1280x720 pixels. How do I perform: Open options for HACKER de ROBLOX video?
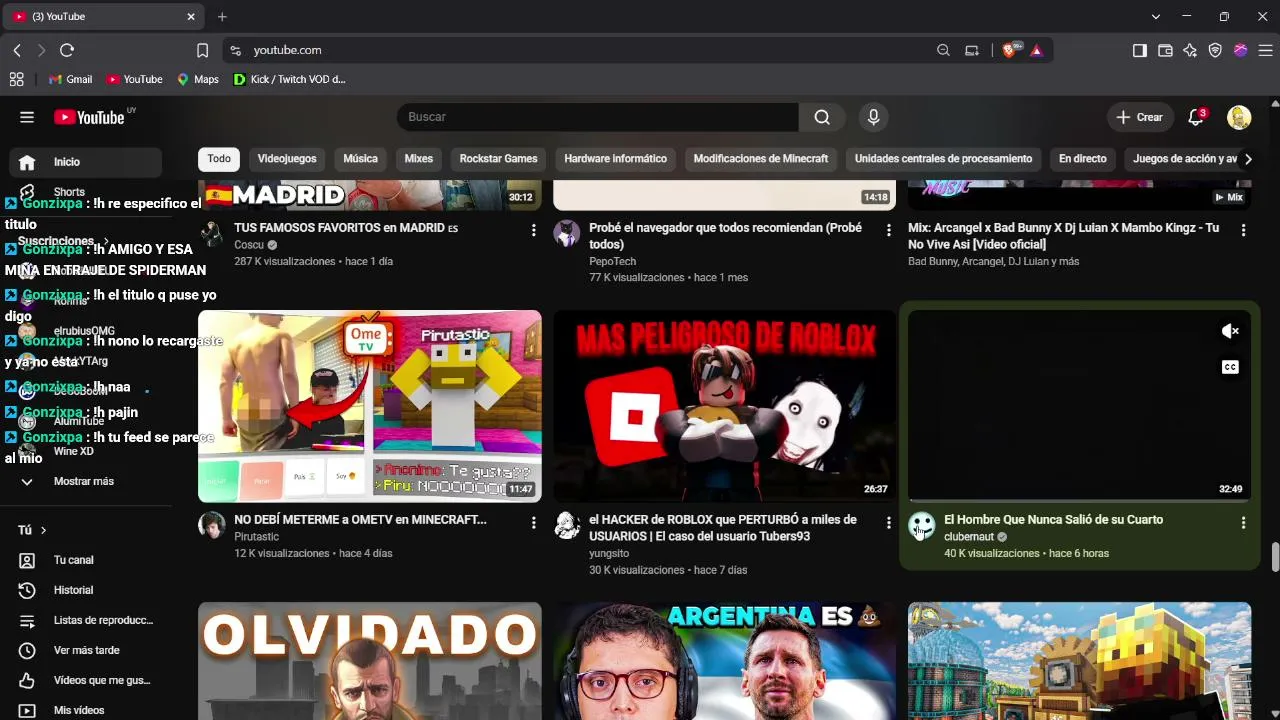(888, 522)
